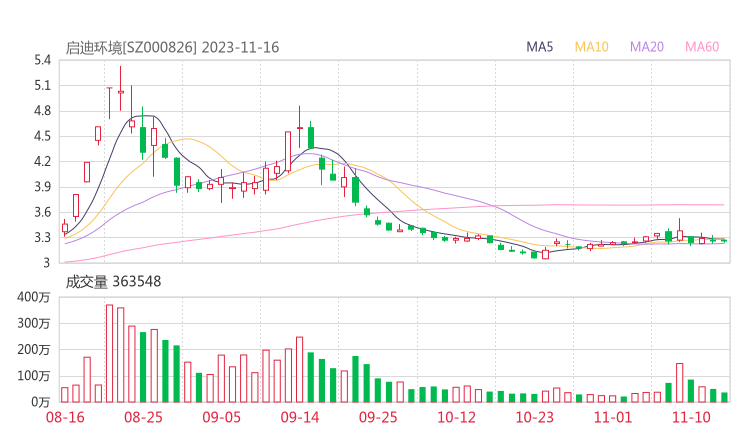
Task: Click the 3.6 price axis label
Action: point(42,212)
